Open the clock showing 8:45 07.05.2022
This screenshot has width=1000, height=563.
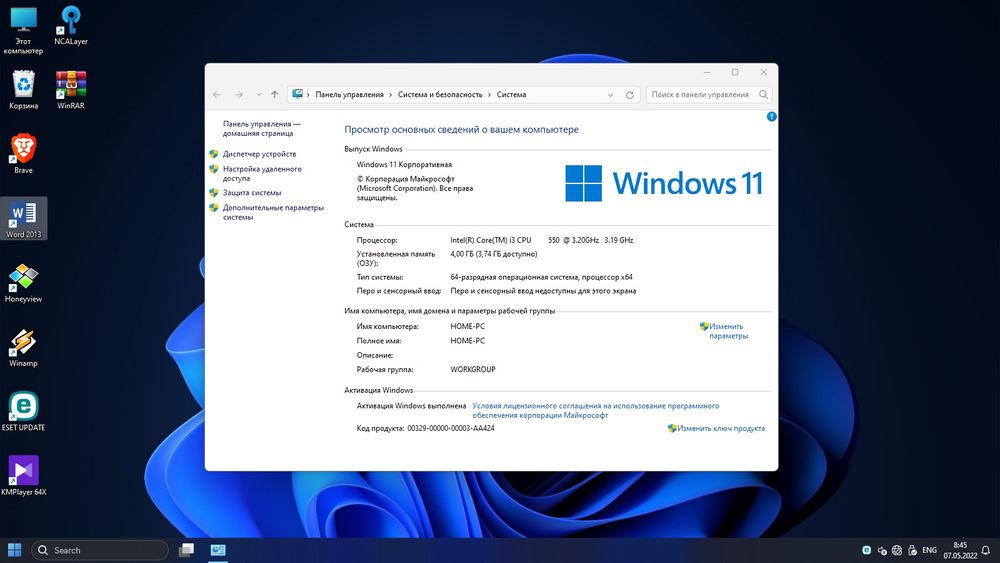[960, 550]
